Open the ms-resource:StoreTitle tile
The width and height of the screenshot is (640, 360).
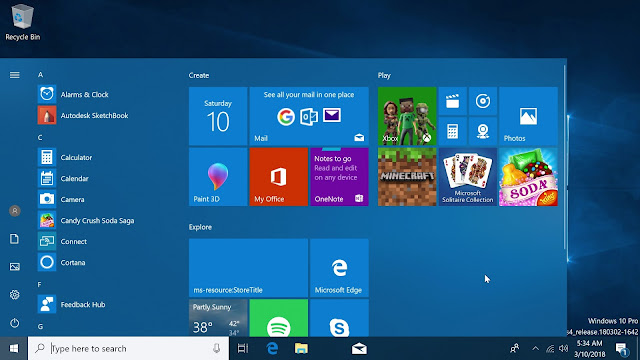pyautogui.click(x=249, y=268)
